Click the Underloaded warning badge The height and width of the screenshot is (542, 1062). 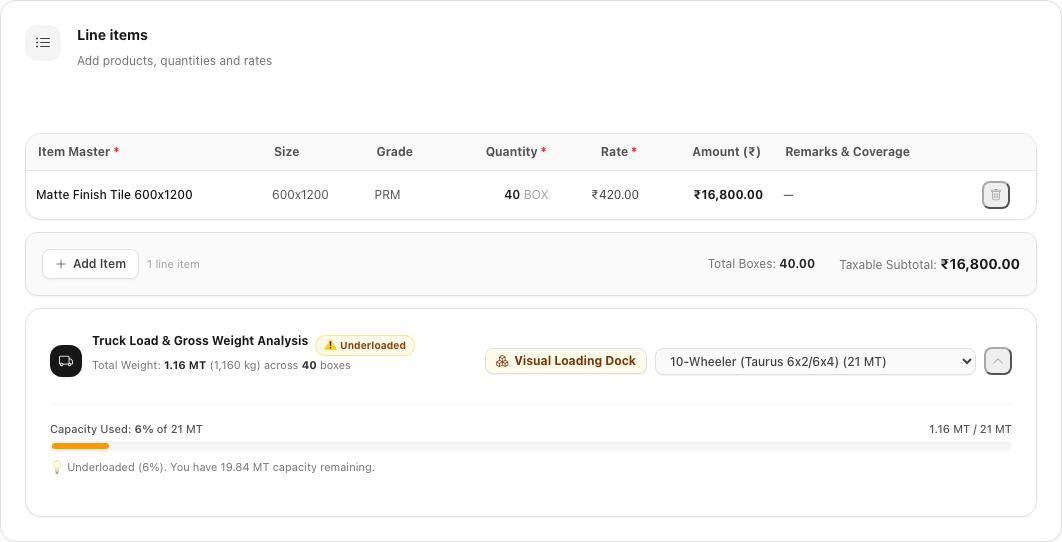click(365, 346)
